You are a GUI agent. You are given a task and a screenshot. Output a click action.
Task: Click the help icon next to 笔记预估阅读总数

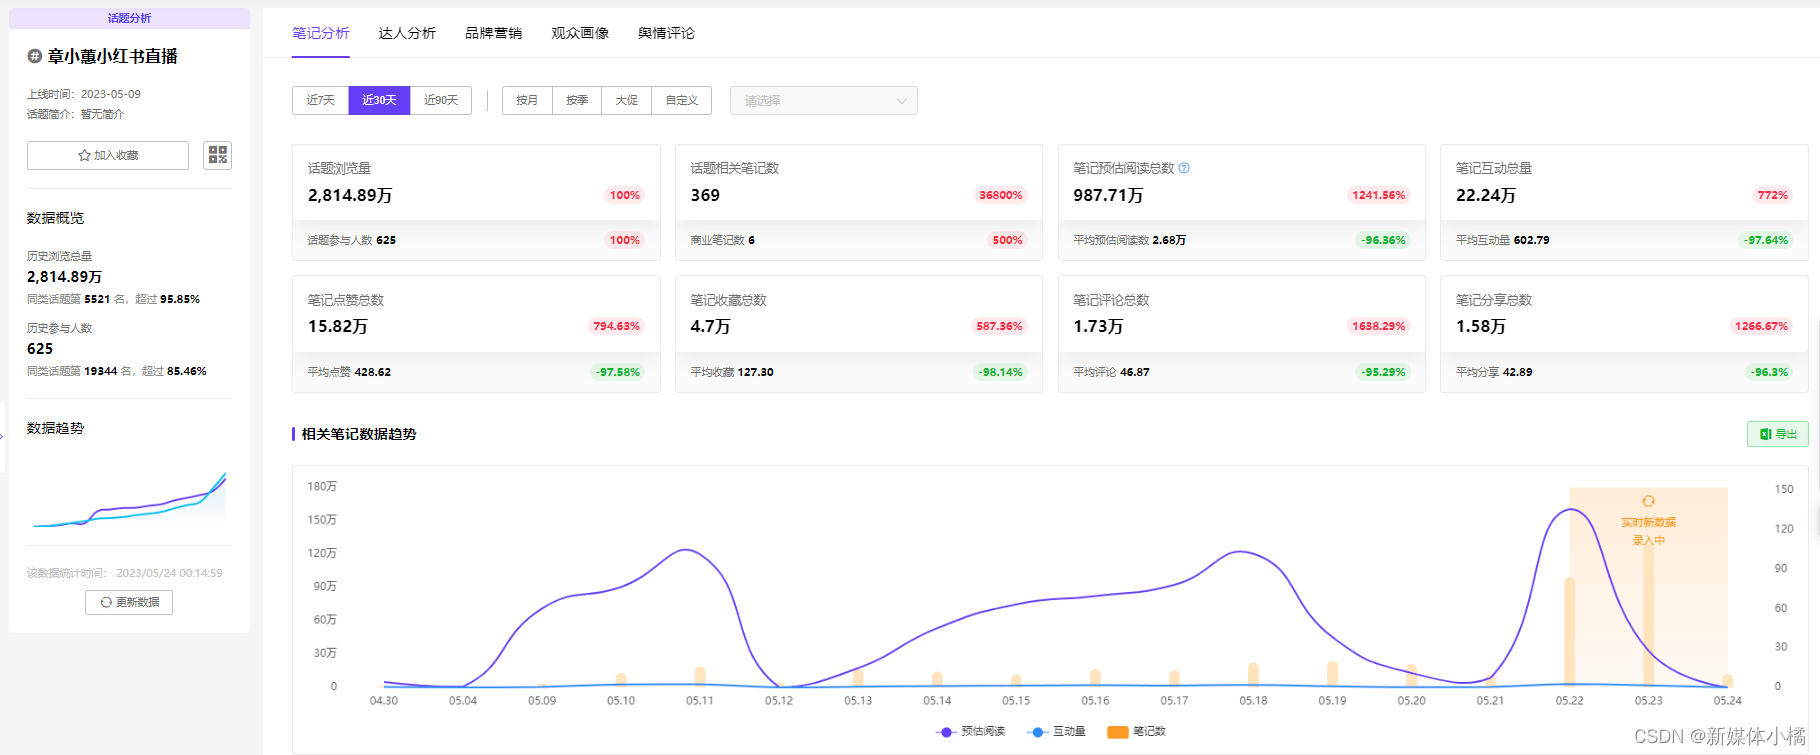1184,168
